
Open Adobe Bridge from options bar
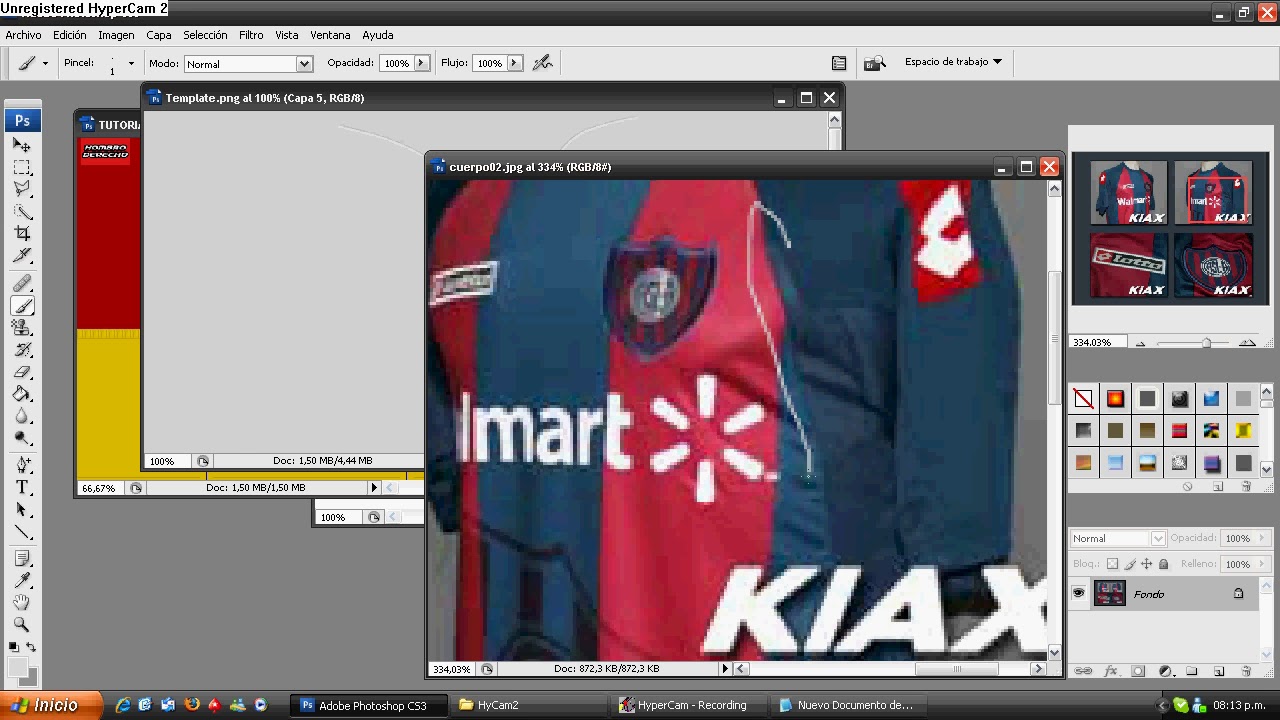875,63
